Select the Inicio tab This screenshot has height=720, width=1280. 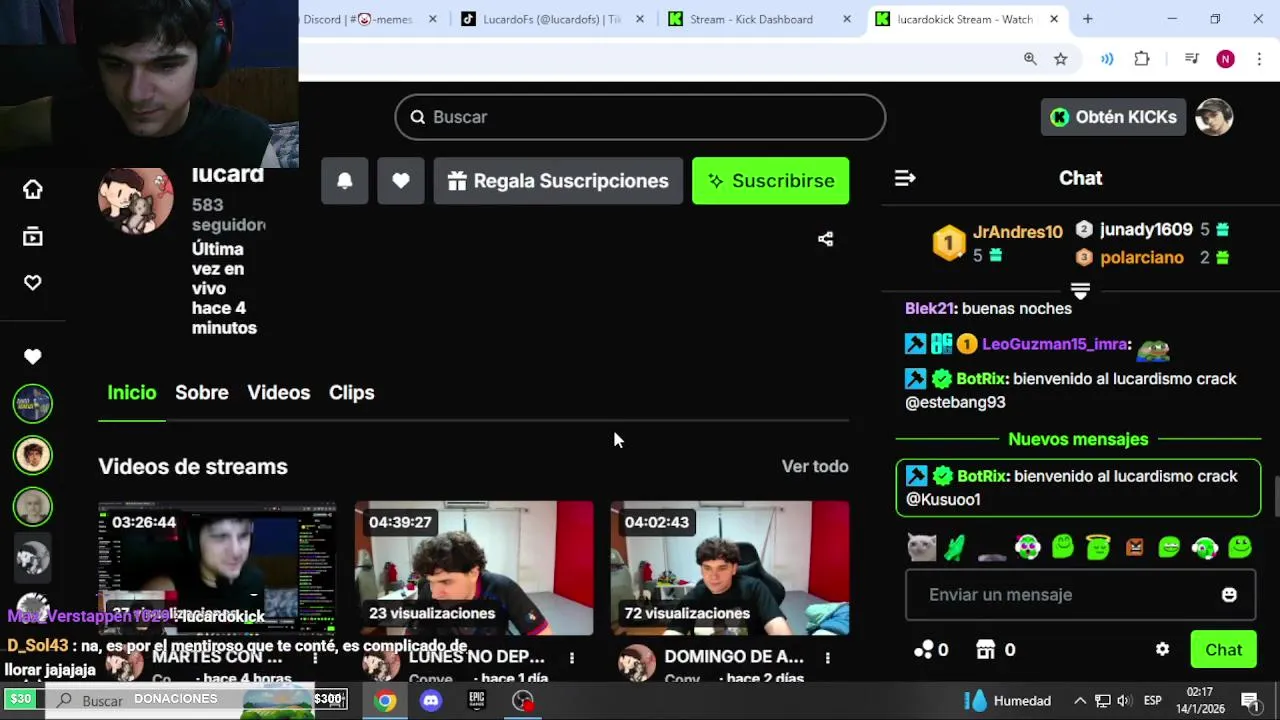coord(132,392)
